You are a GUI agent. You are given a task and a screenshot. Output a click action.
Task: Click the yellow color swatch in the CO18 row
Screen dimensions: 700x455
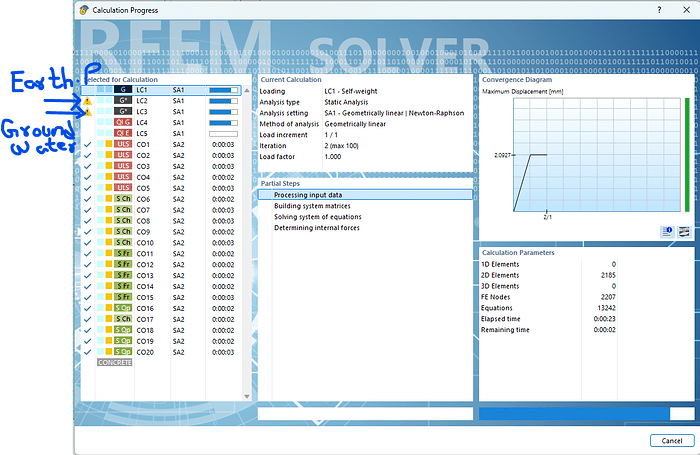[x=108, y=330]
